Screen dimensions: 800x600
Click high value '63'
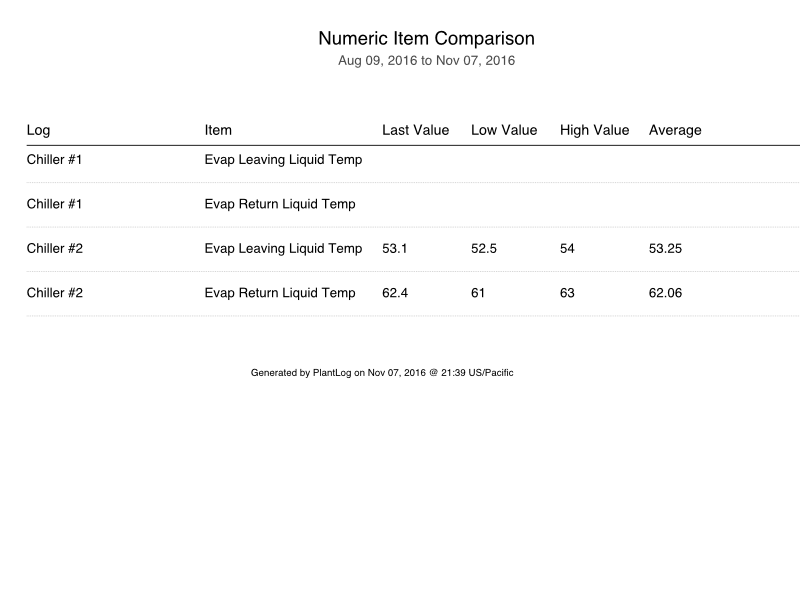[x=567, y=293]
